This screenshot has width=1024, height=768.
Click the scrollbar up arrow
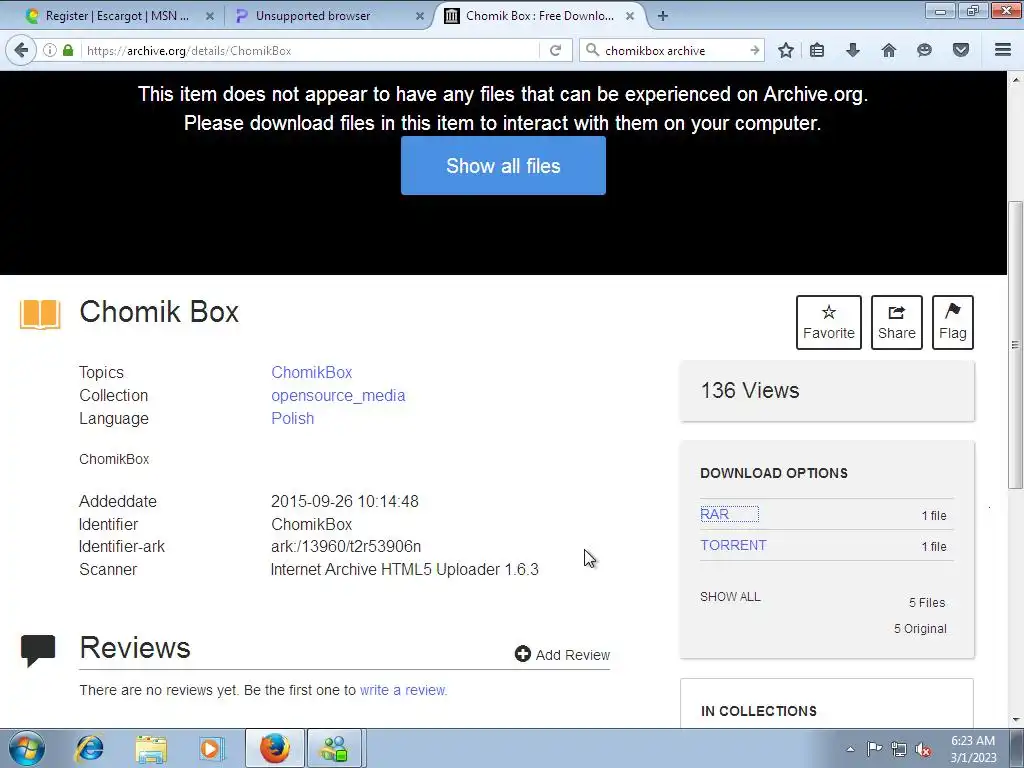click(1016, 79)
